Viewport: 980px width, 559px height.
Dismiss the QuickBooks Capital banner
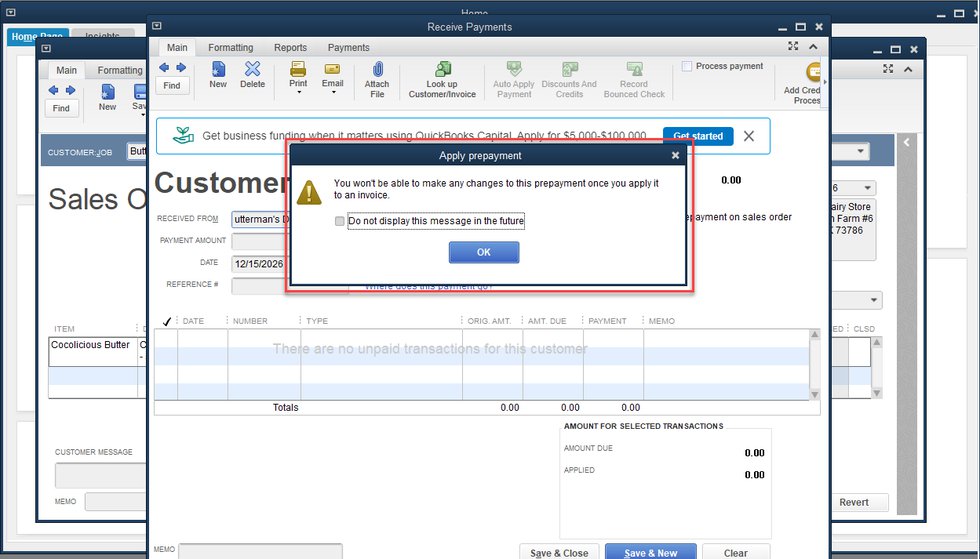[x=749, y=136]
